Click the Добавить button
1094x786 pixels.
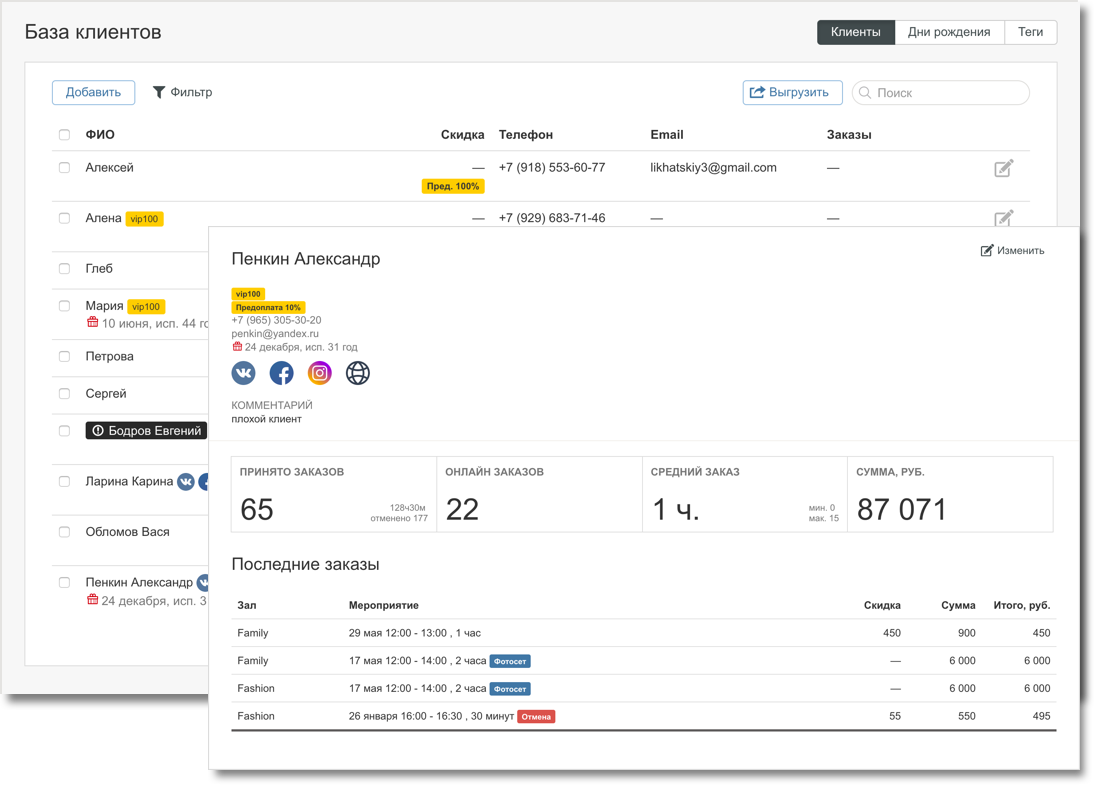93,92
